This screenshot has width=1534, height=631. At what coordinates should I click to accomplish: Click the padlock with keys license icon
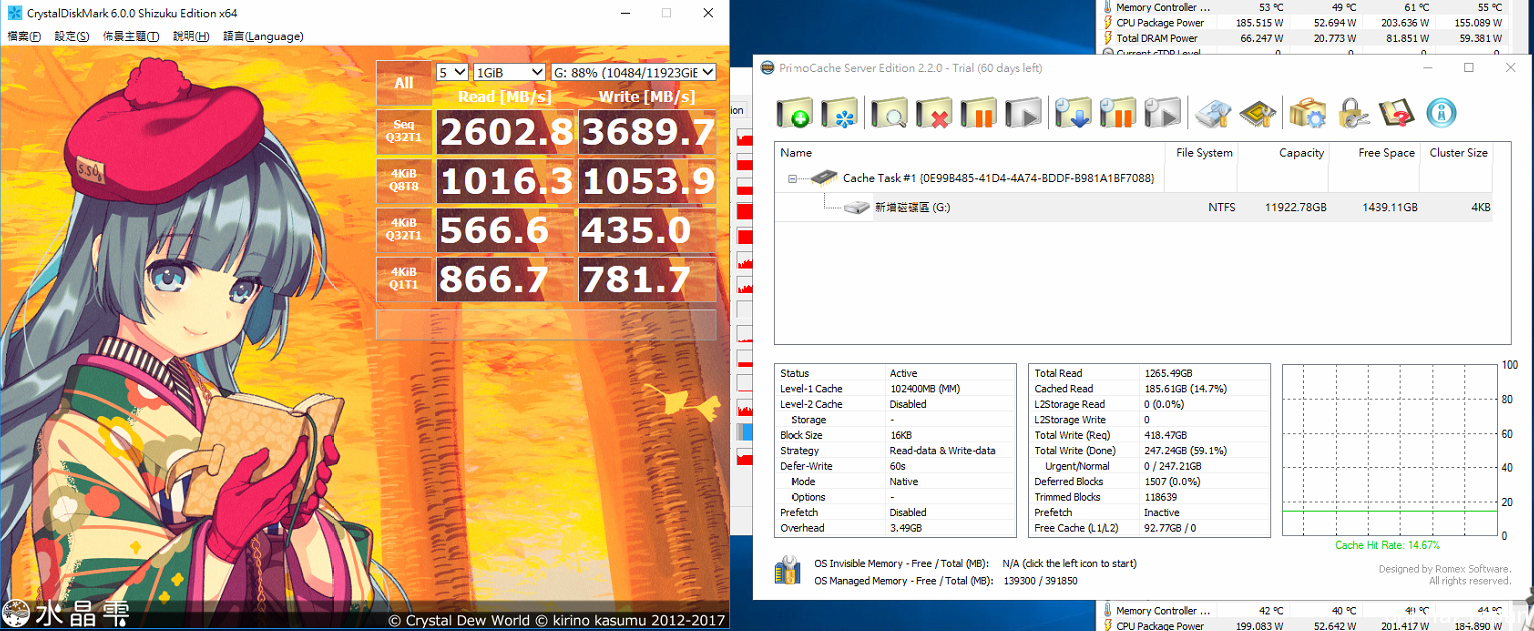pyautogui.click(x=1352, y=113)
